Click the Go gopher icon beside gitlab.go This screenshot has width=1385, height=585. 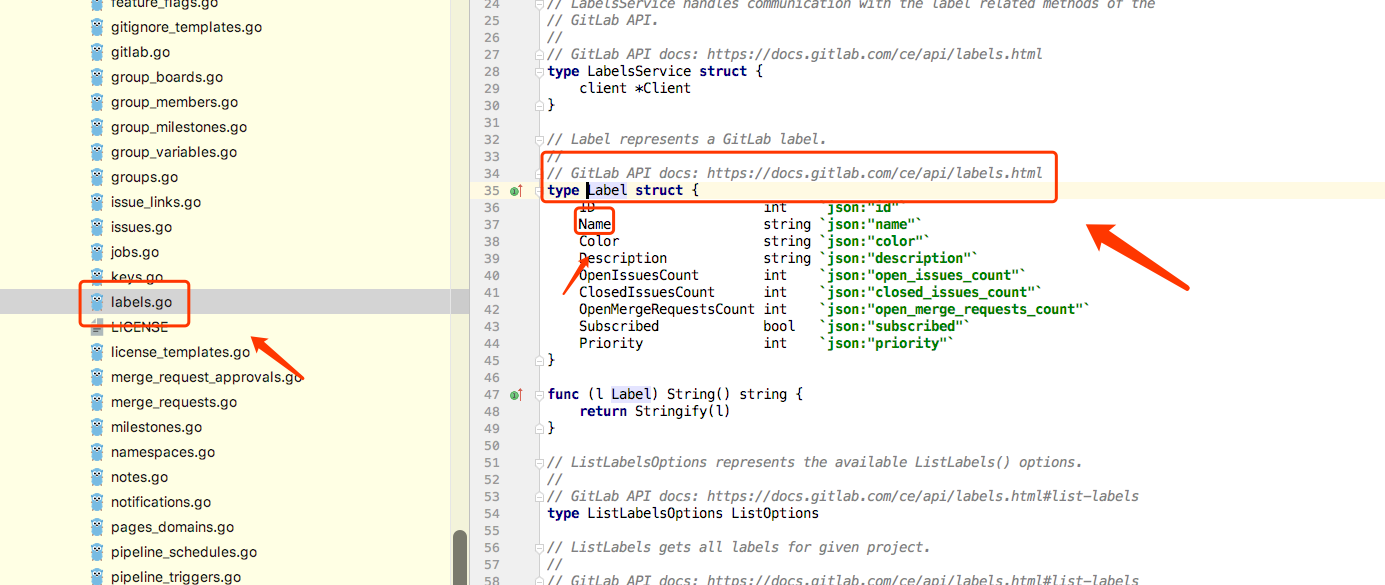pos(96,51)
